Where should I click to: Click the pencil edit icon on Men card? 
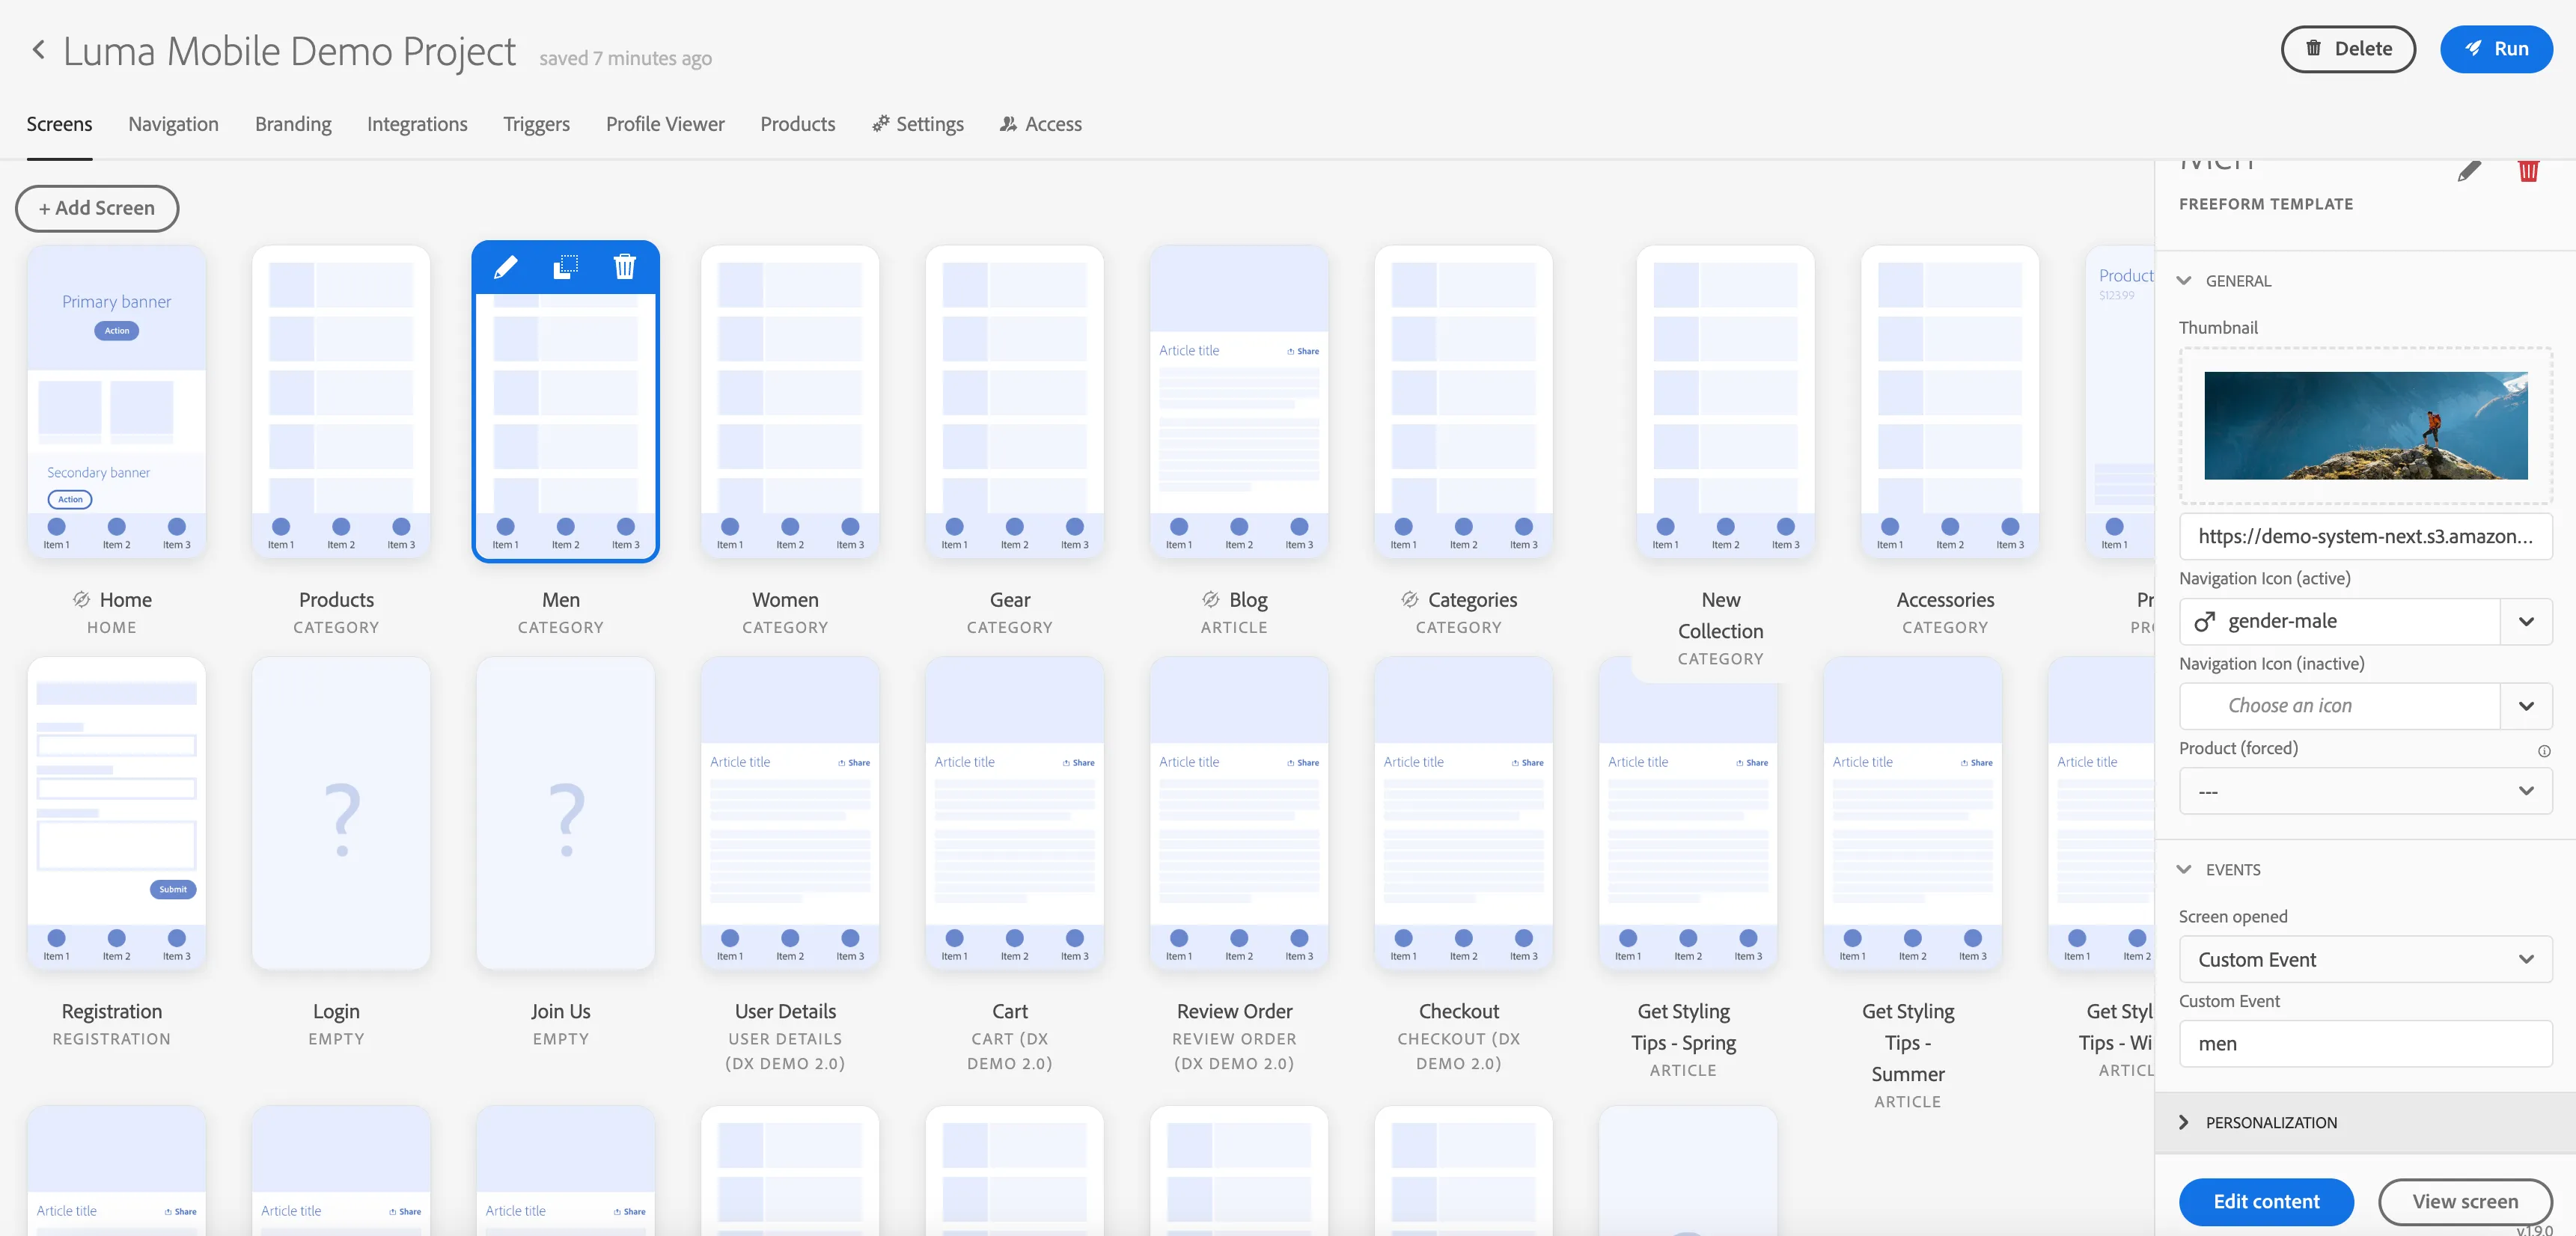(x=506, y=267)
